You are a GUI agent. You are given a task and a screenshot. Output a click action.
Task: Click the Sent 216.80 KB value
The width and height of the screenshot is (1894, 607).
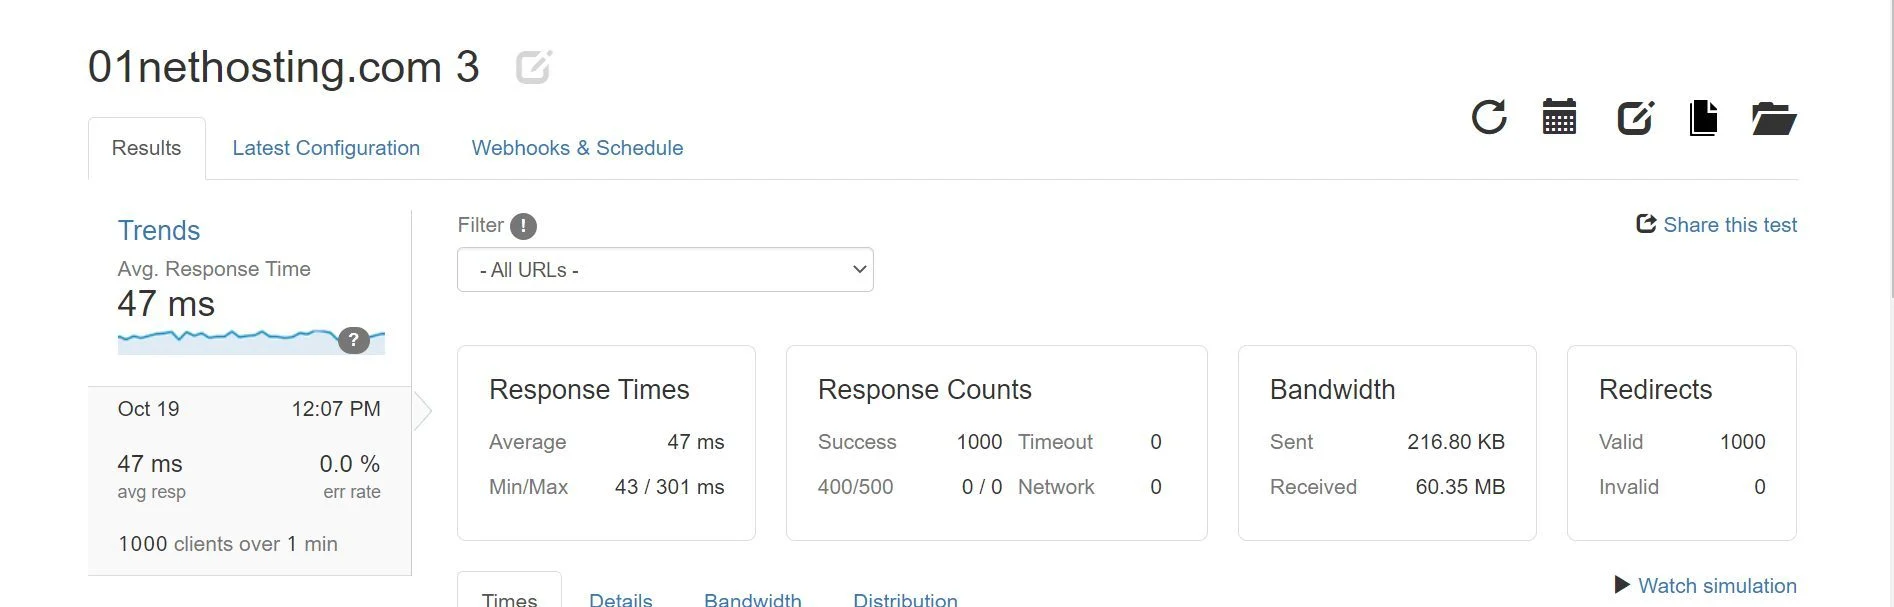click(1456, 442)
